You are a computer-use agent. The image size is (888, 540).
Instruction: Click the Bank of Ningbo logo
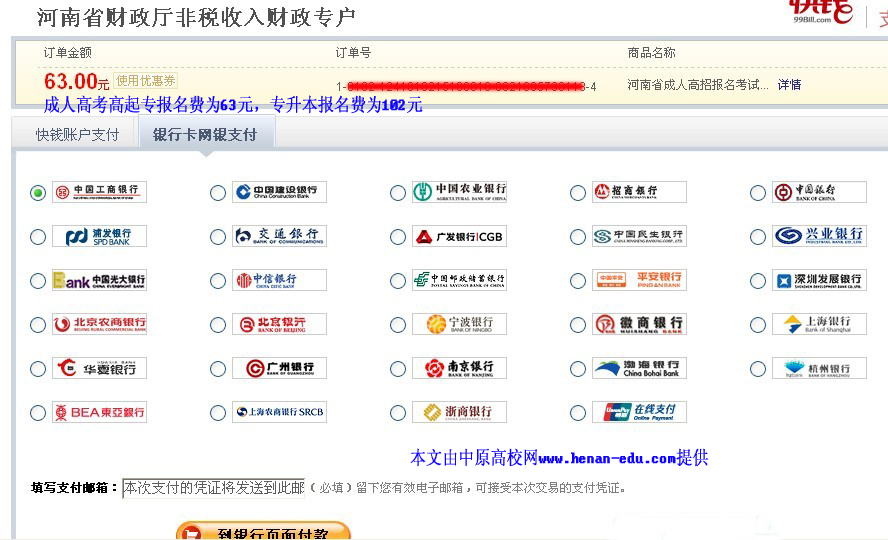[x=459, y=324]
